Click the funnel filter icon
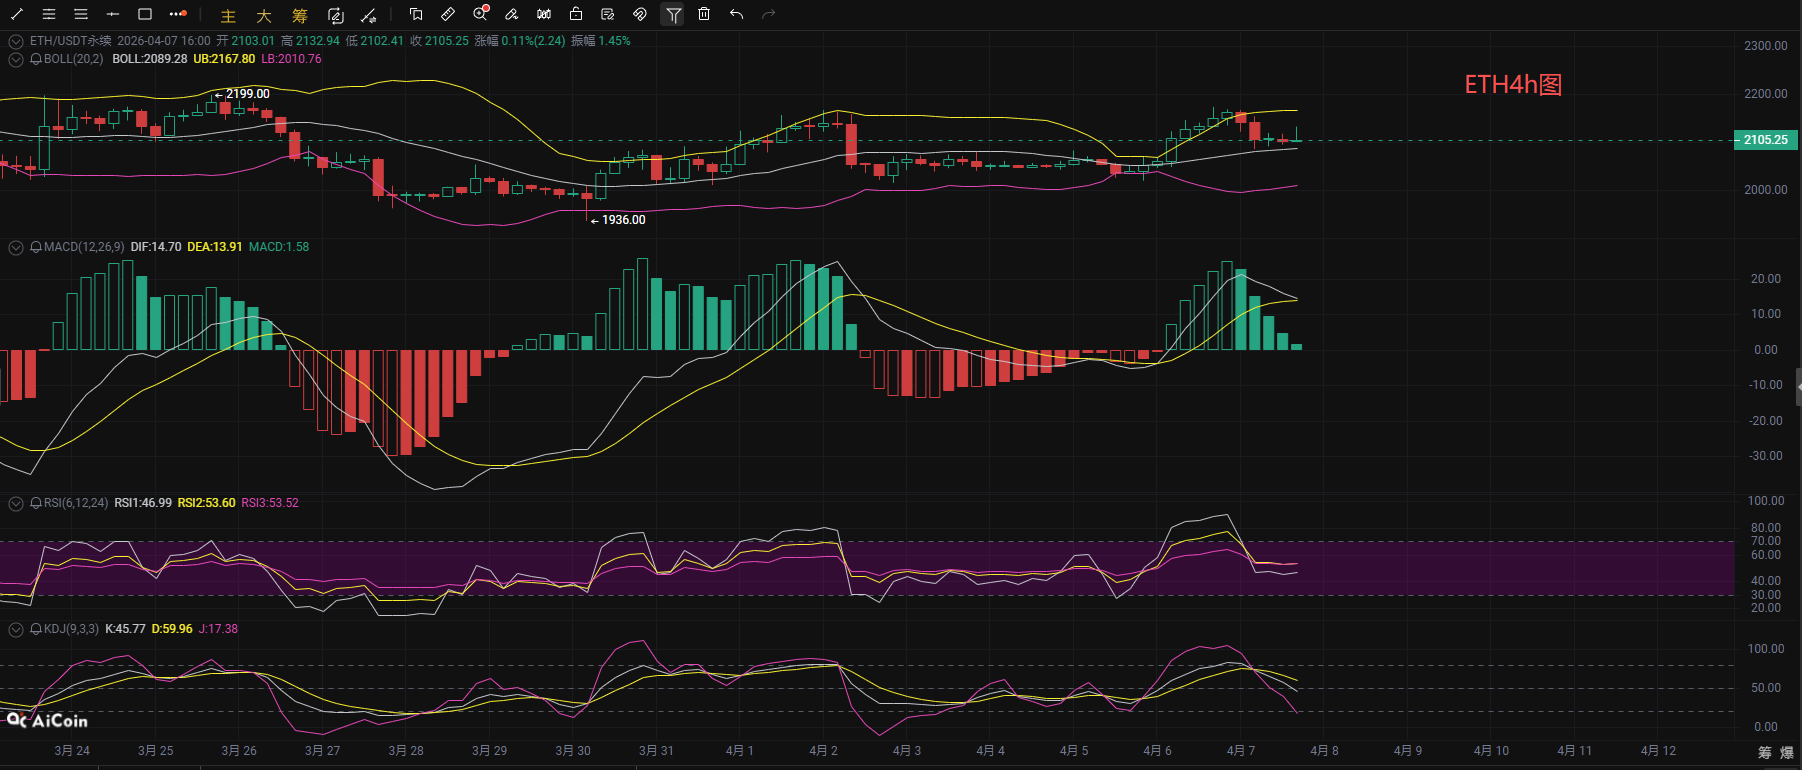The height and width of the screenshot is (770, 1802). pos(673,14)
